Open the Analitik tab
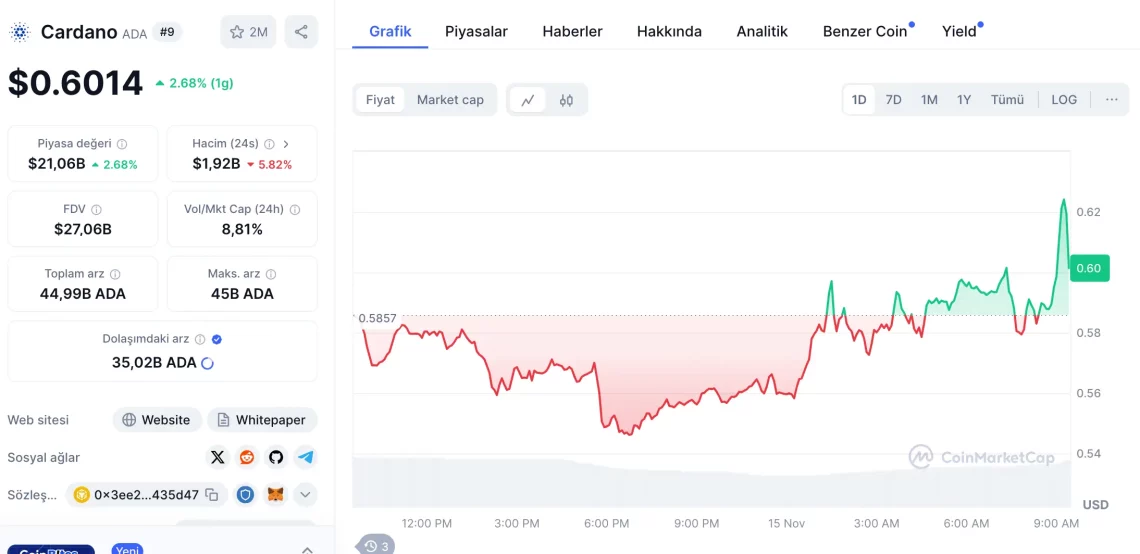The height and width of the screenshot is (554, 1140). [762, 31]
